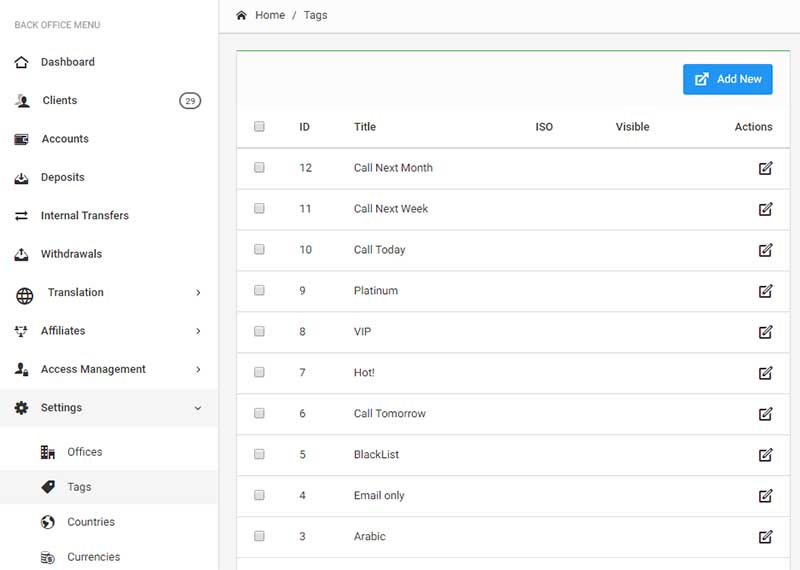Click the edit icon for Arabic tag
This screenshot has width=800, height=570.
pyautogui.click(x=765, y=537)
